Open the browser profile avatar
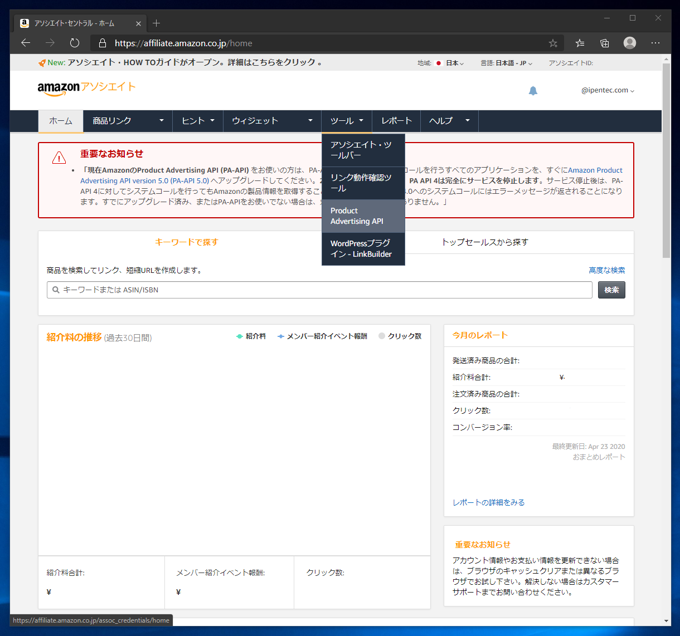The height and width of the screenshot is (636, 680). (630, 43)
